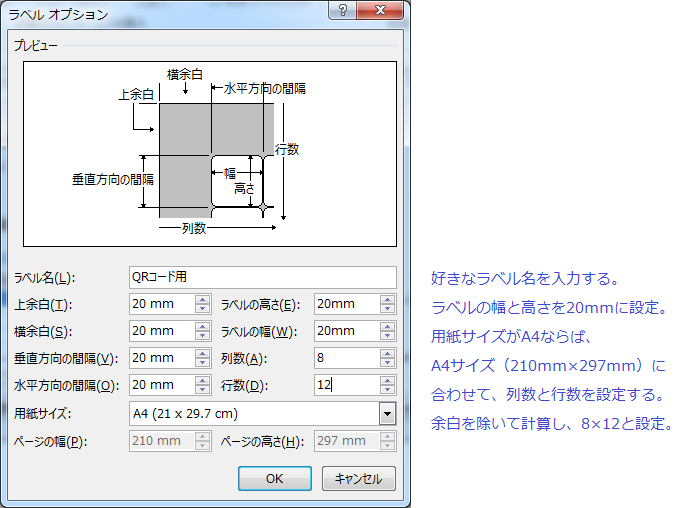Decrease 列数 with down arrow
The height and width of the screenshot is (508, 696).
(388, 363)
